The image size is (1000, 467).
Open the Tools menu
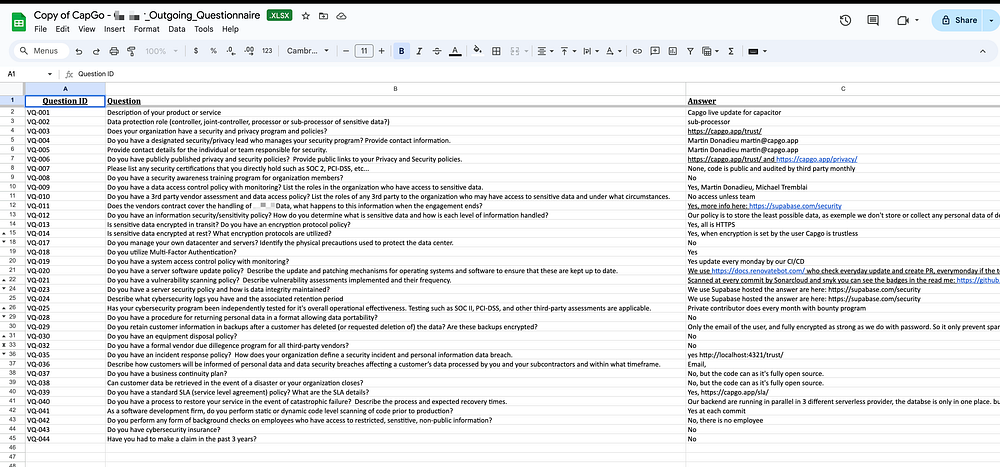click(x=204, y=29)
